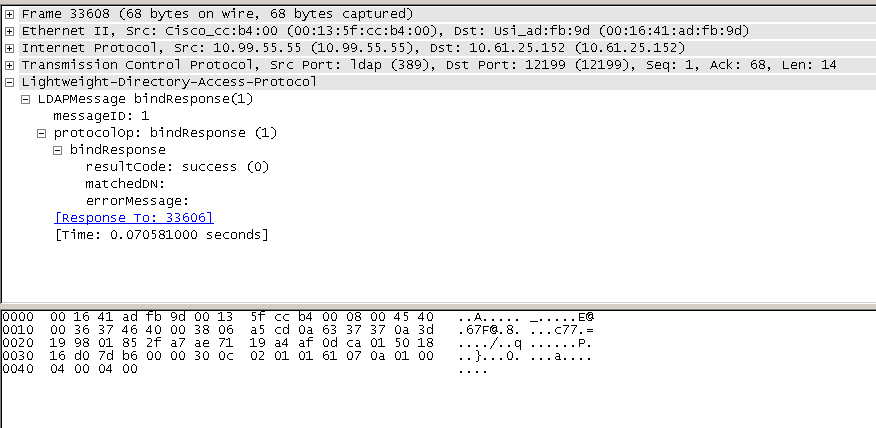Collapse the LDAPMessage bindResponse(1) node
The image size is (876, 428).
click(x=25, y=100)
